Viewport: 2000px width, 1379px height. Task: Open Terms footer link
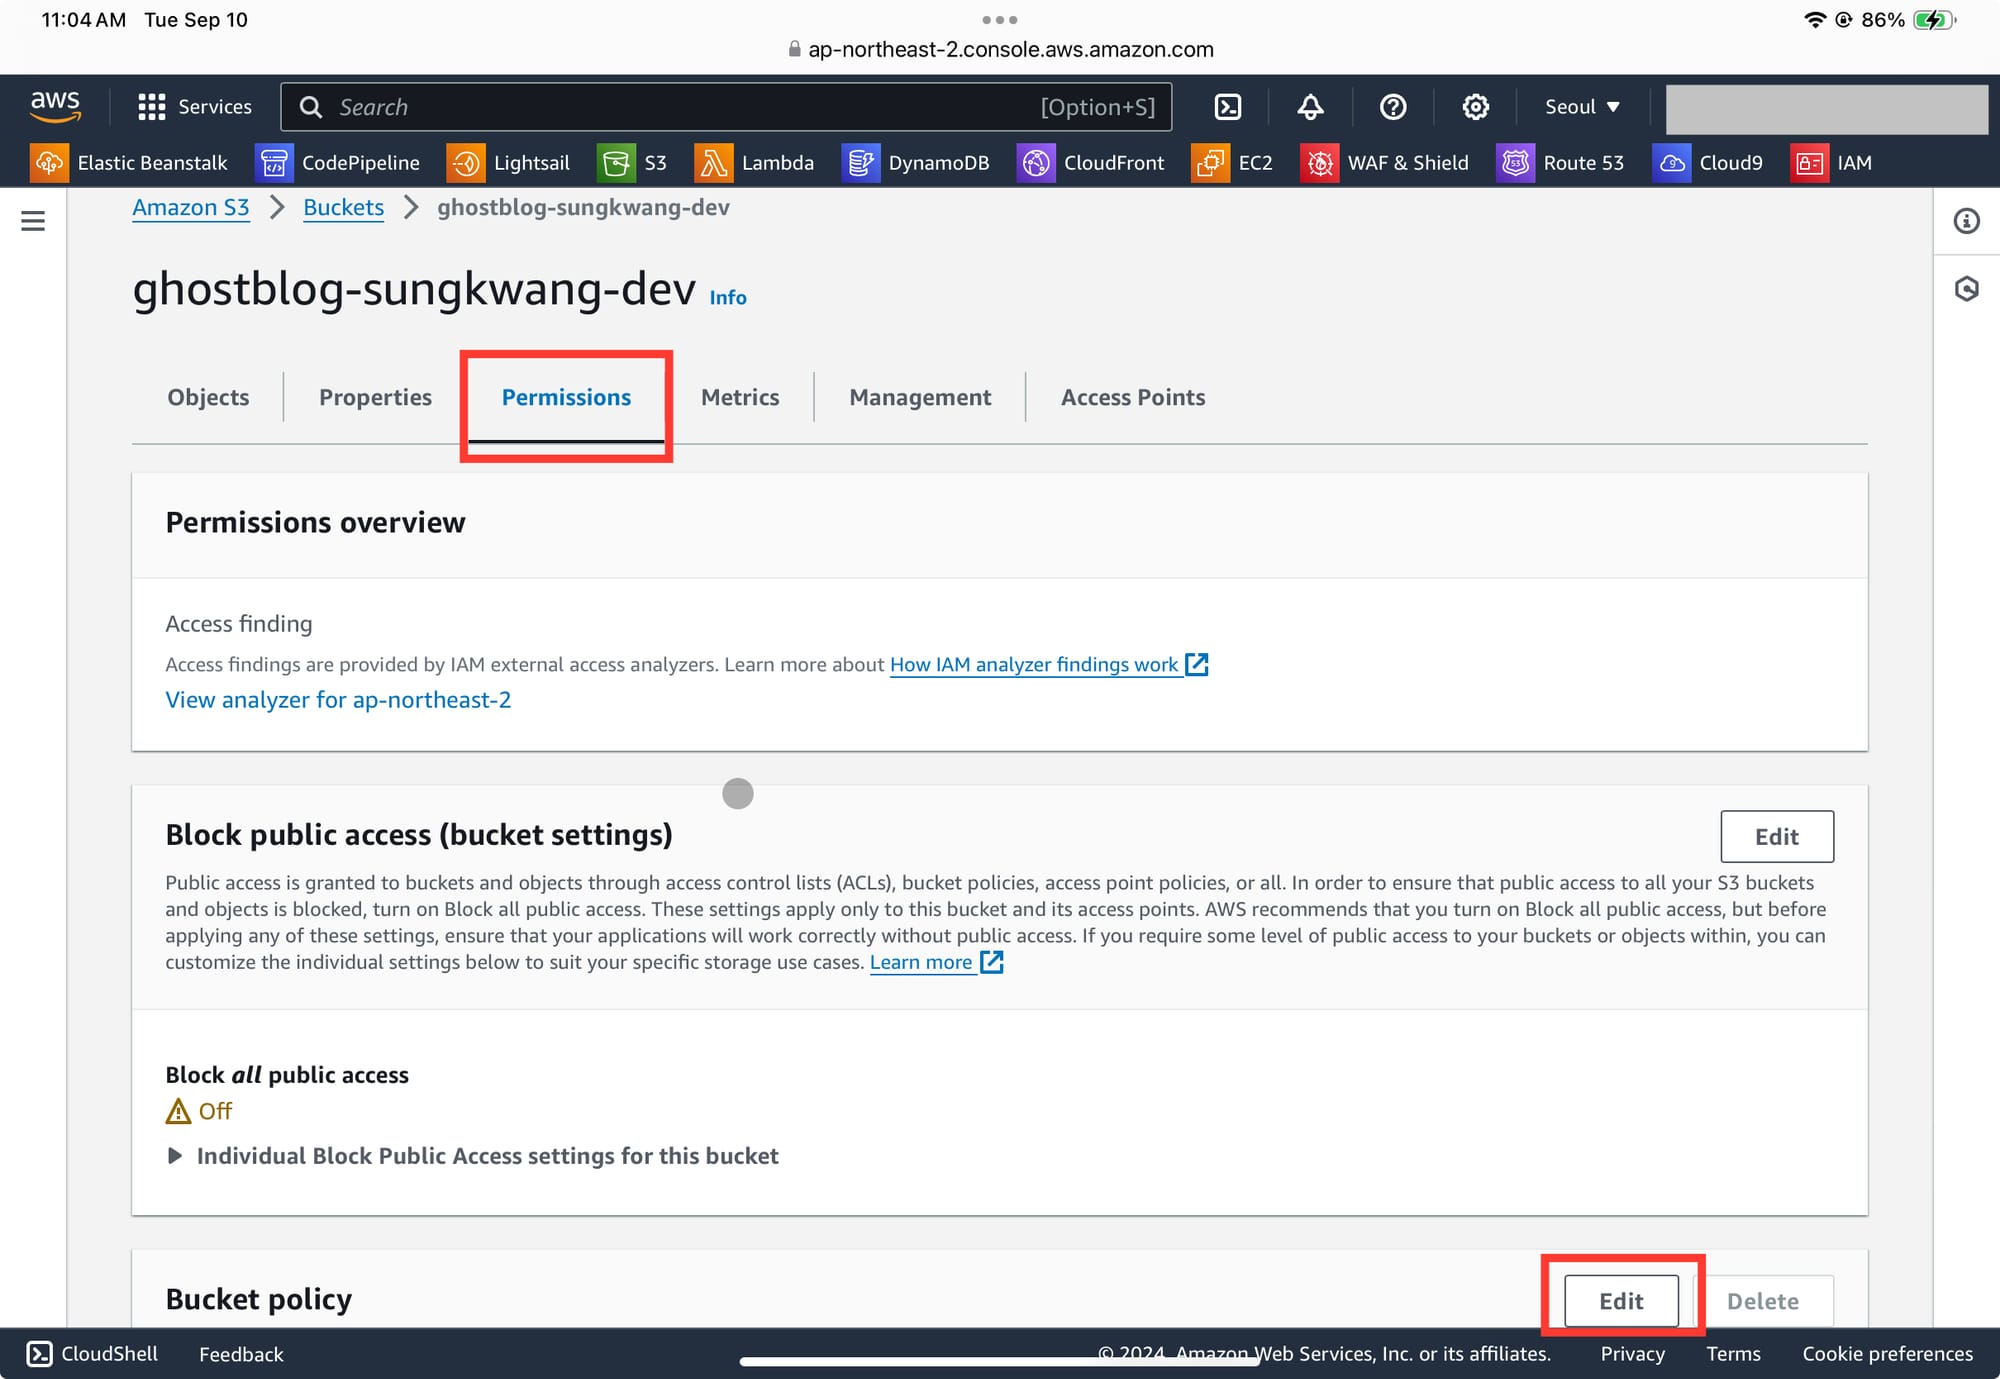[1733, 1354]
